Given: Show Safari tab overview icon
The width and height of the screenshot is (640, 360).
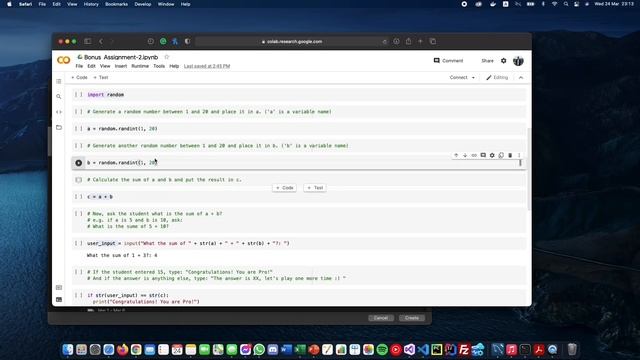Looking at the screenshot, I should 433,41.
